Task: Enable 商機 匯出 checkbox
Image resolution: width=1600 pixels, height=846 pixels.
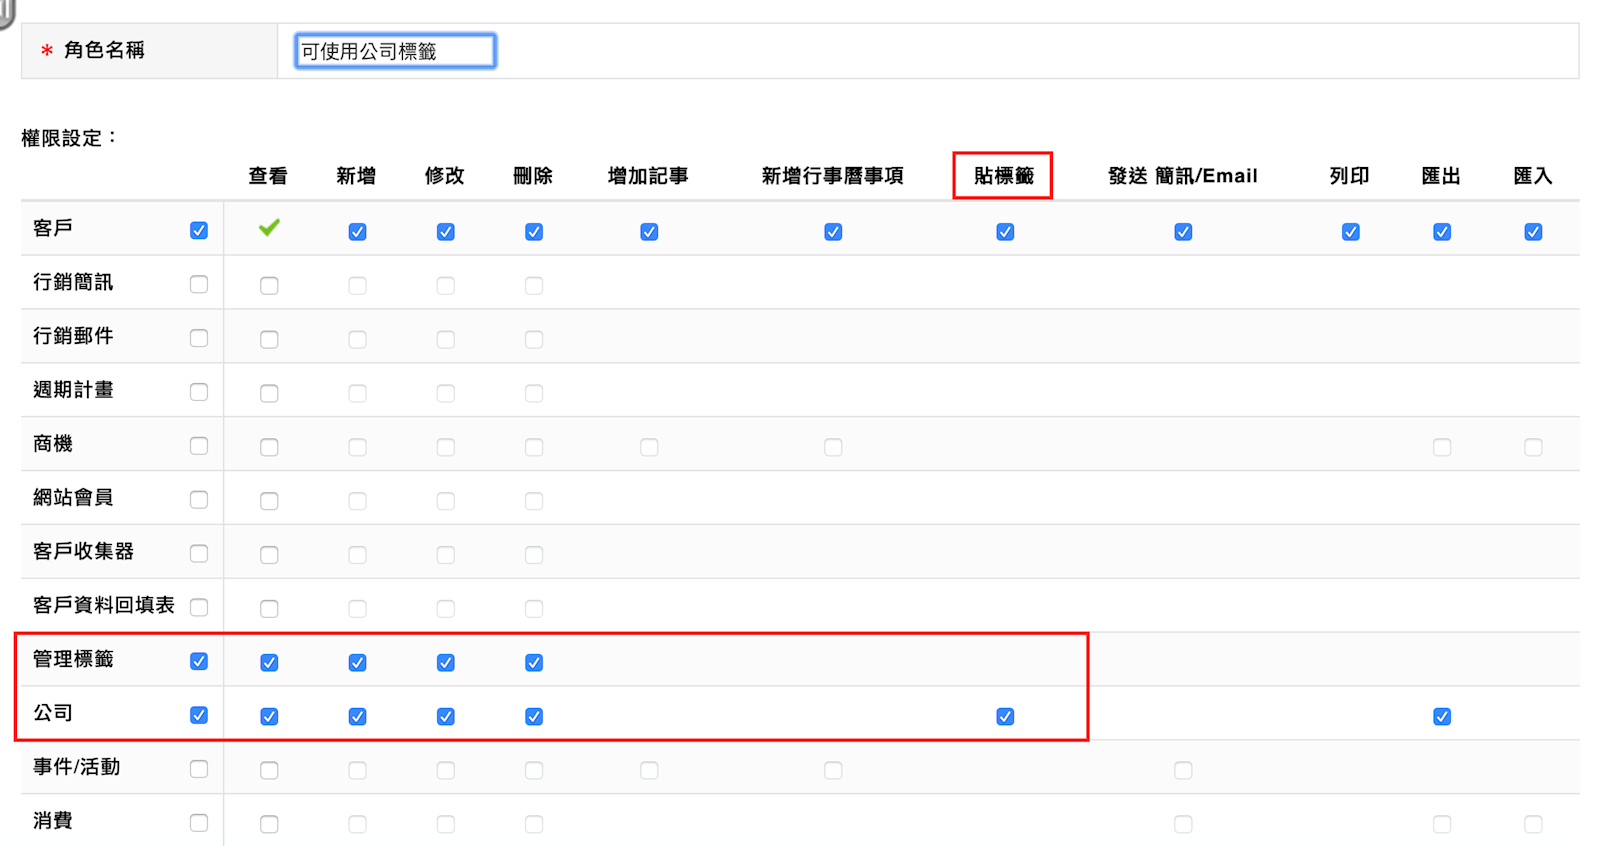Action: click(1442, 447)
